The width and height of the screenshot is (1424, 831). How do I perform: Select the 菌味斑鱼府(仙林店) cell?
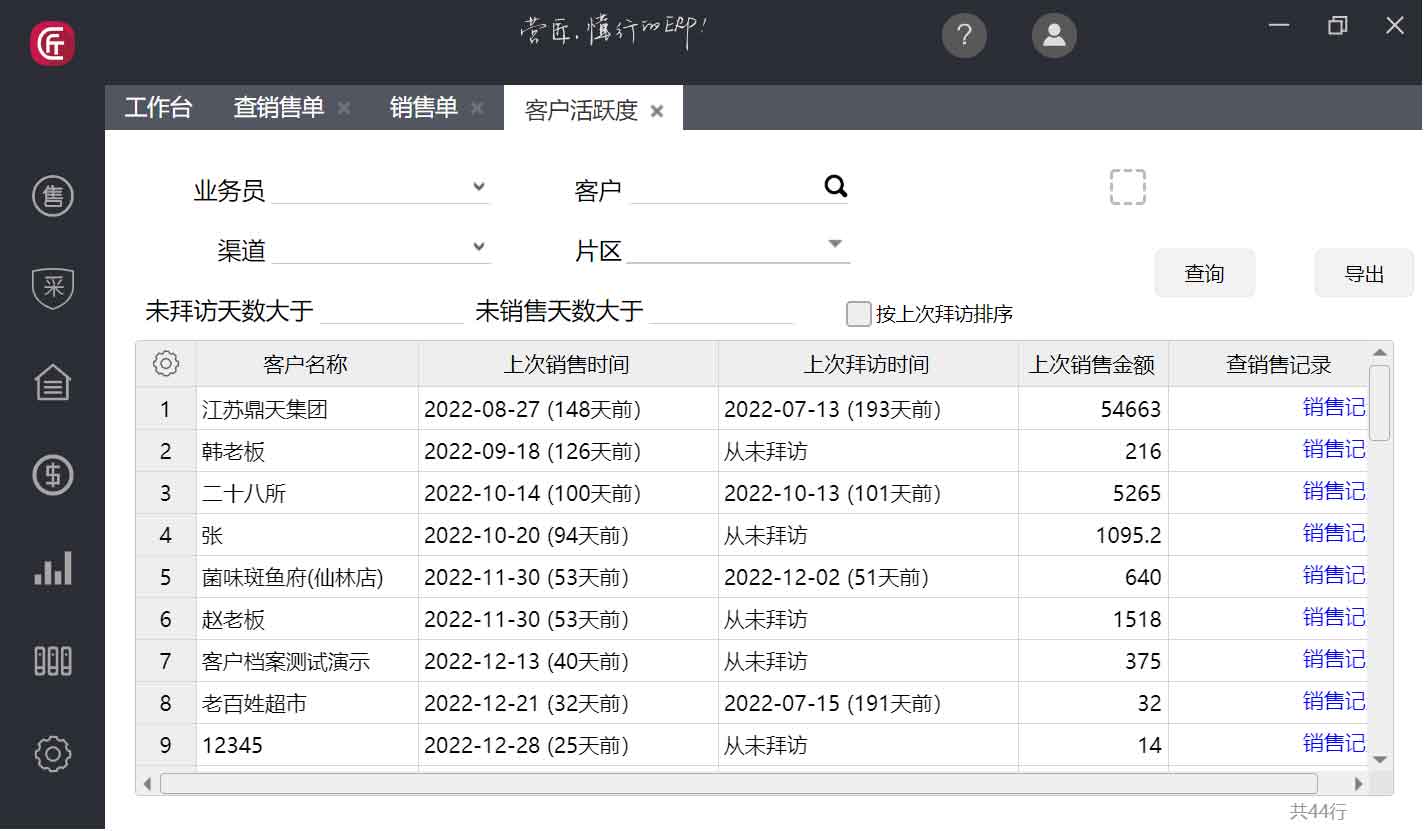[x=307, y=577]
